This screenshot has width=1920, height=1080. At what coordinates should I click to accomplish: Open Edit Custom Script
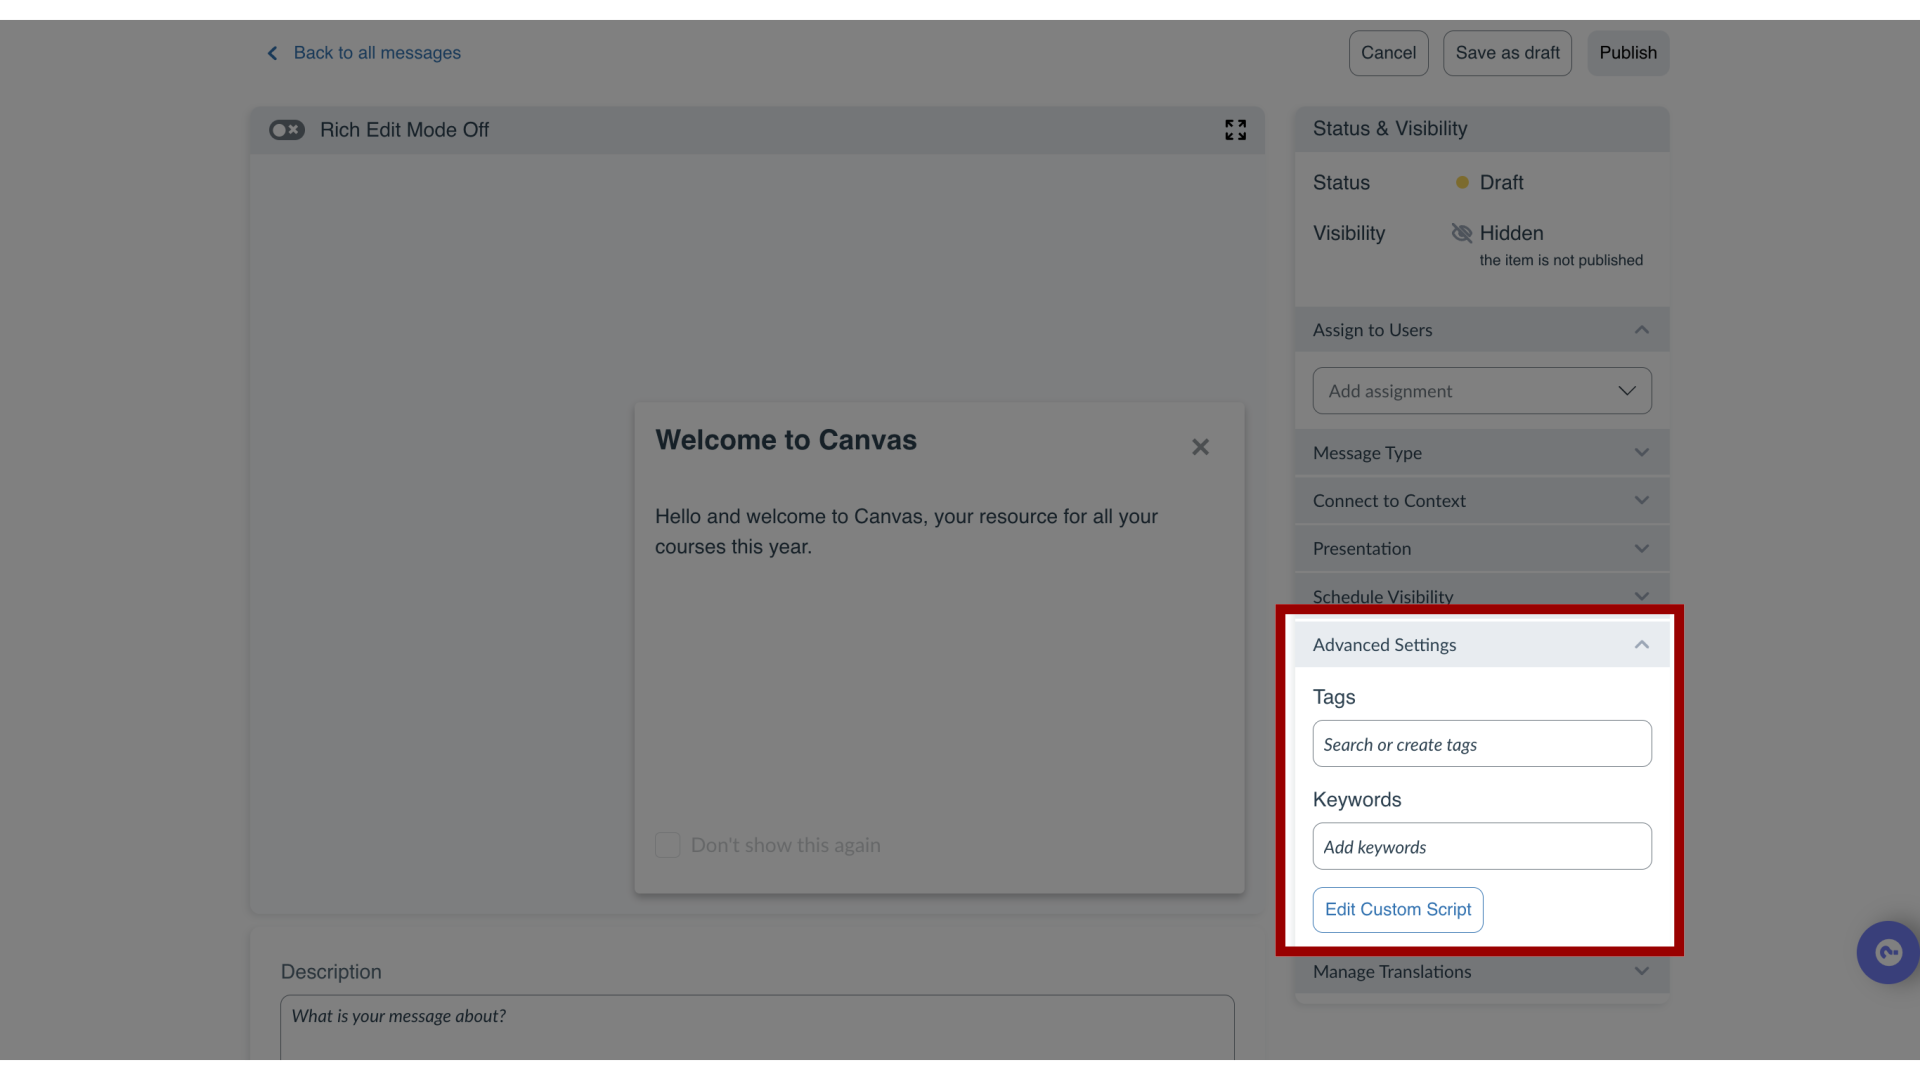coord(1398,910)
